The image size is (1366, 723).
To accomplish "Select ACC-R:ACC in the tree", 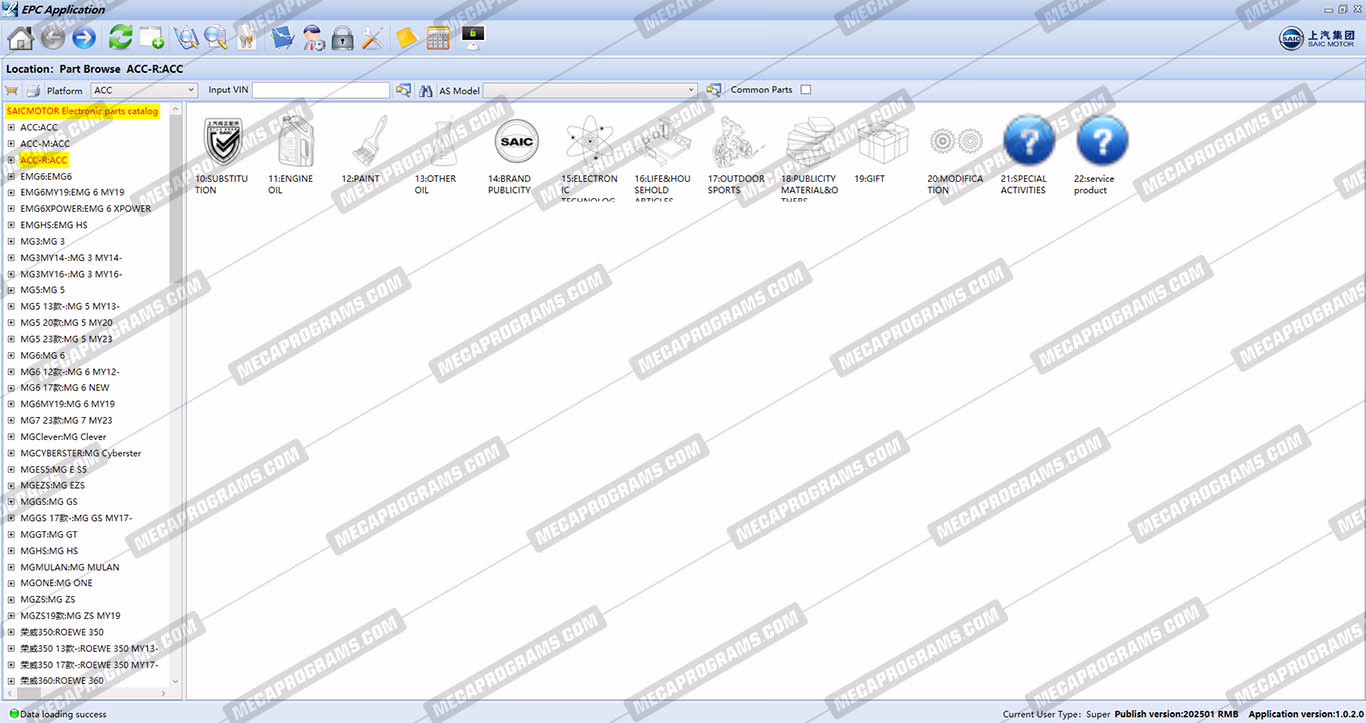I will pyautogui.click(x=44, y=160).
